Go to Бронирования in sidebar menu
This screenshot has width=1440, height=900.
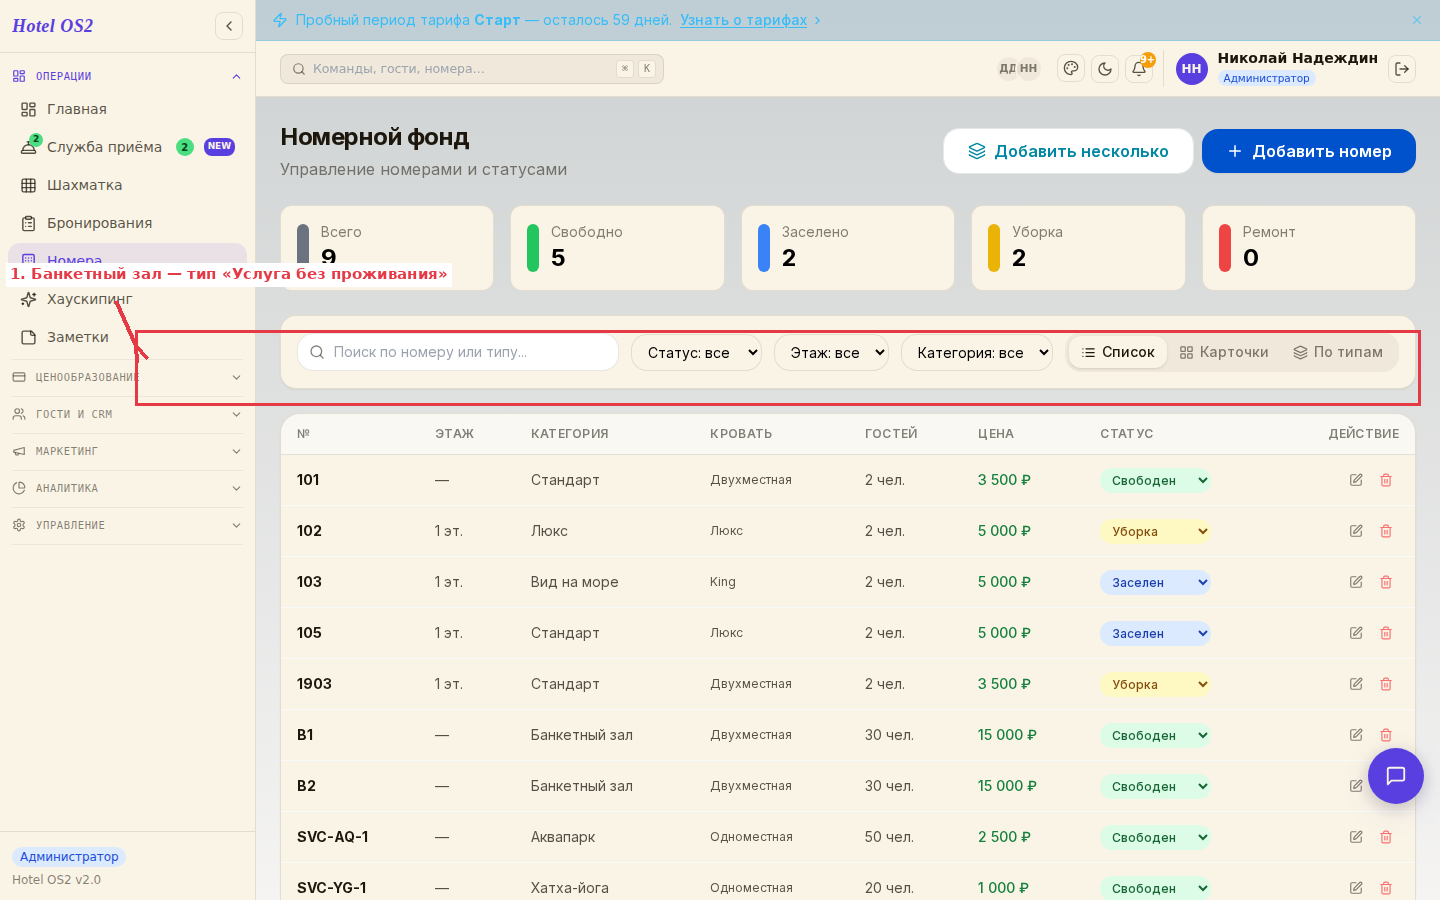[100, 223]
